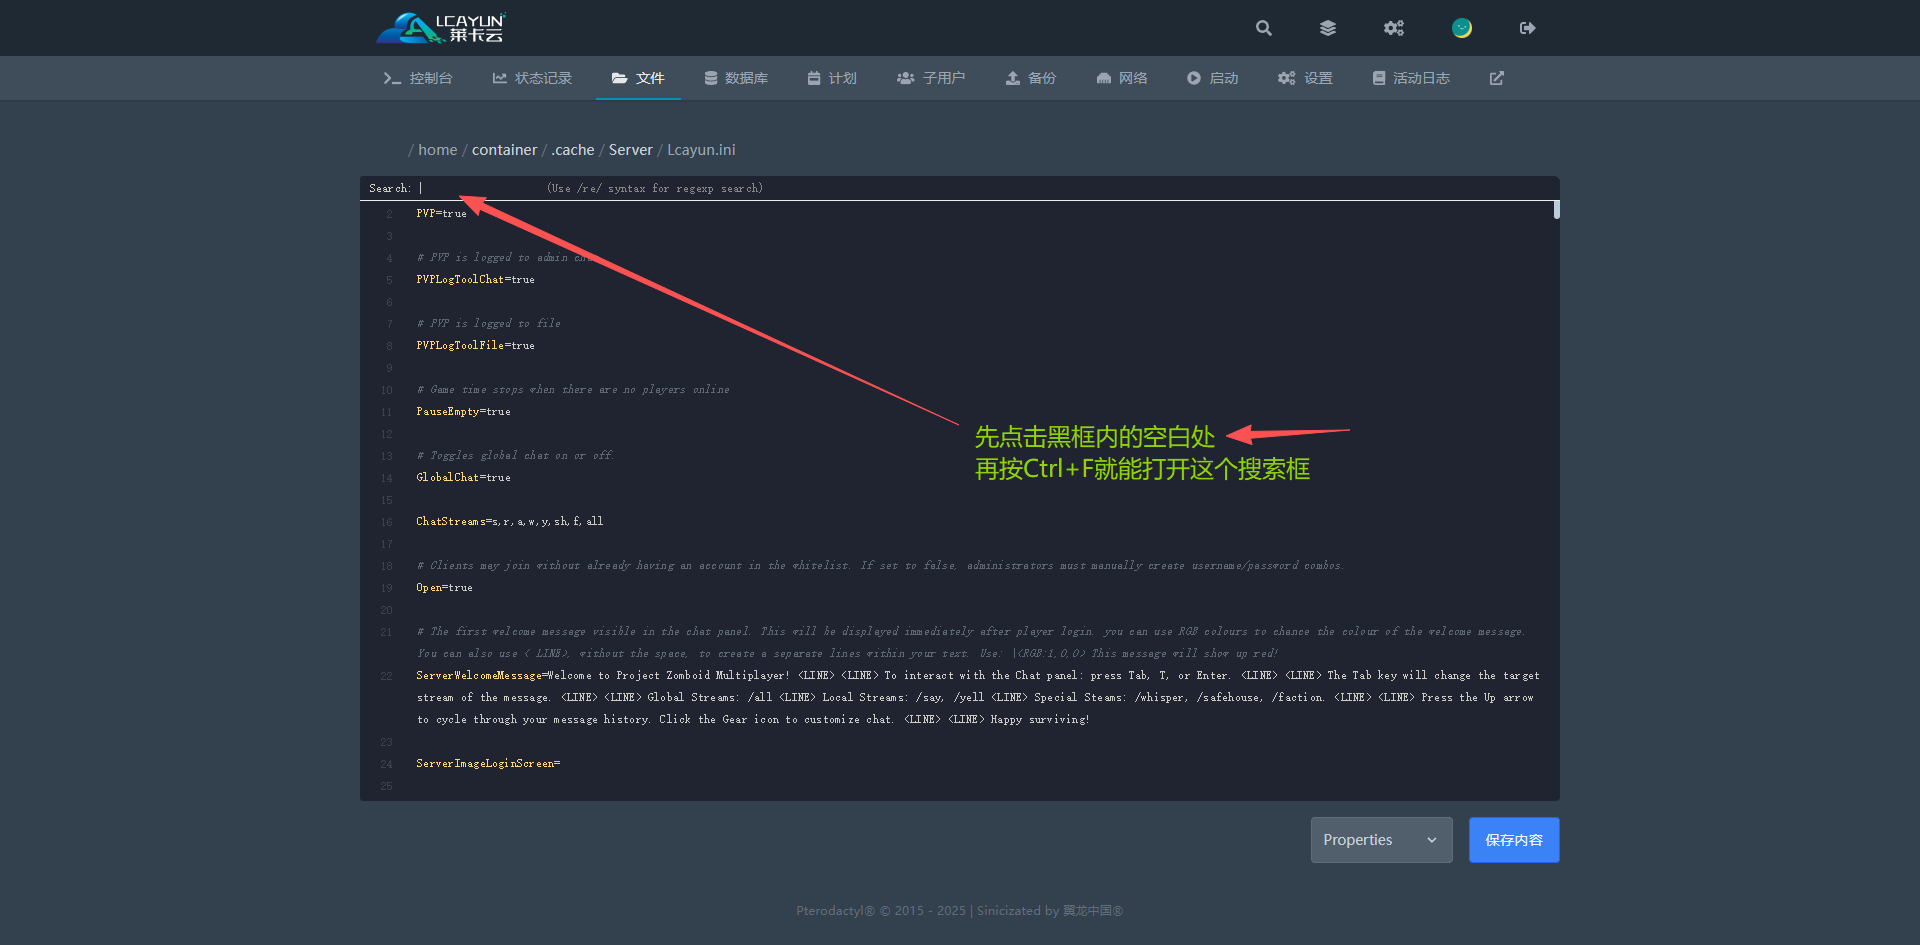This screenshot has height=945, width=1920.
Task: Open the external link icon in navigation
Action: (x=1496, y=78)
